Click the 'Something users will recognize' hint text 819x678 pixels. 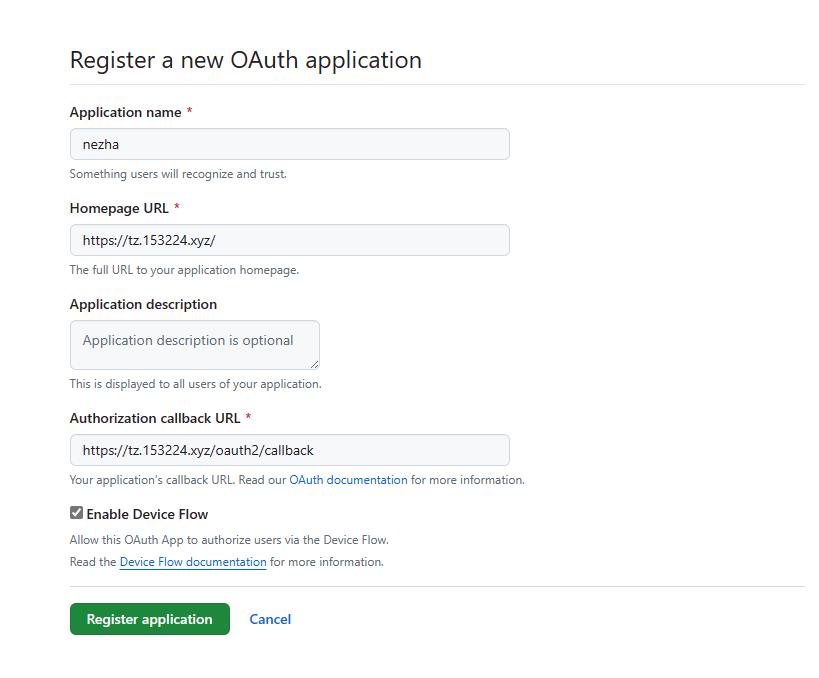tap(178, 174)
